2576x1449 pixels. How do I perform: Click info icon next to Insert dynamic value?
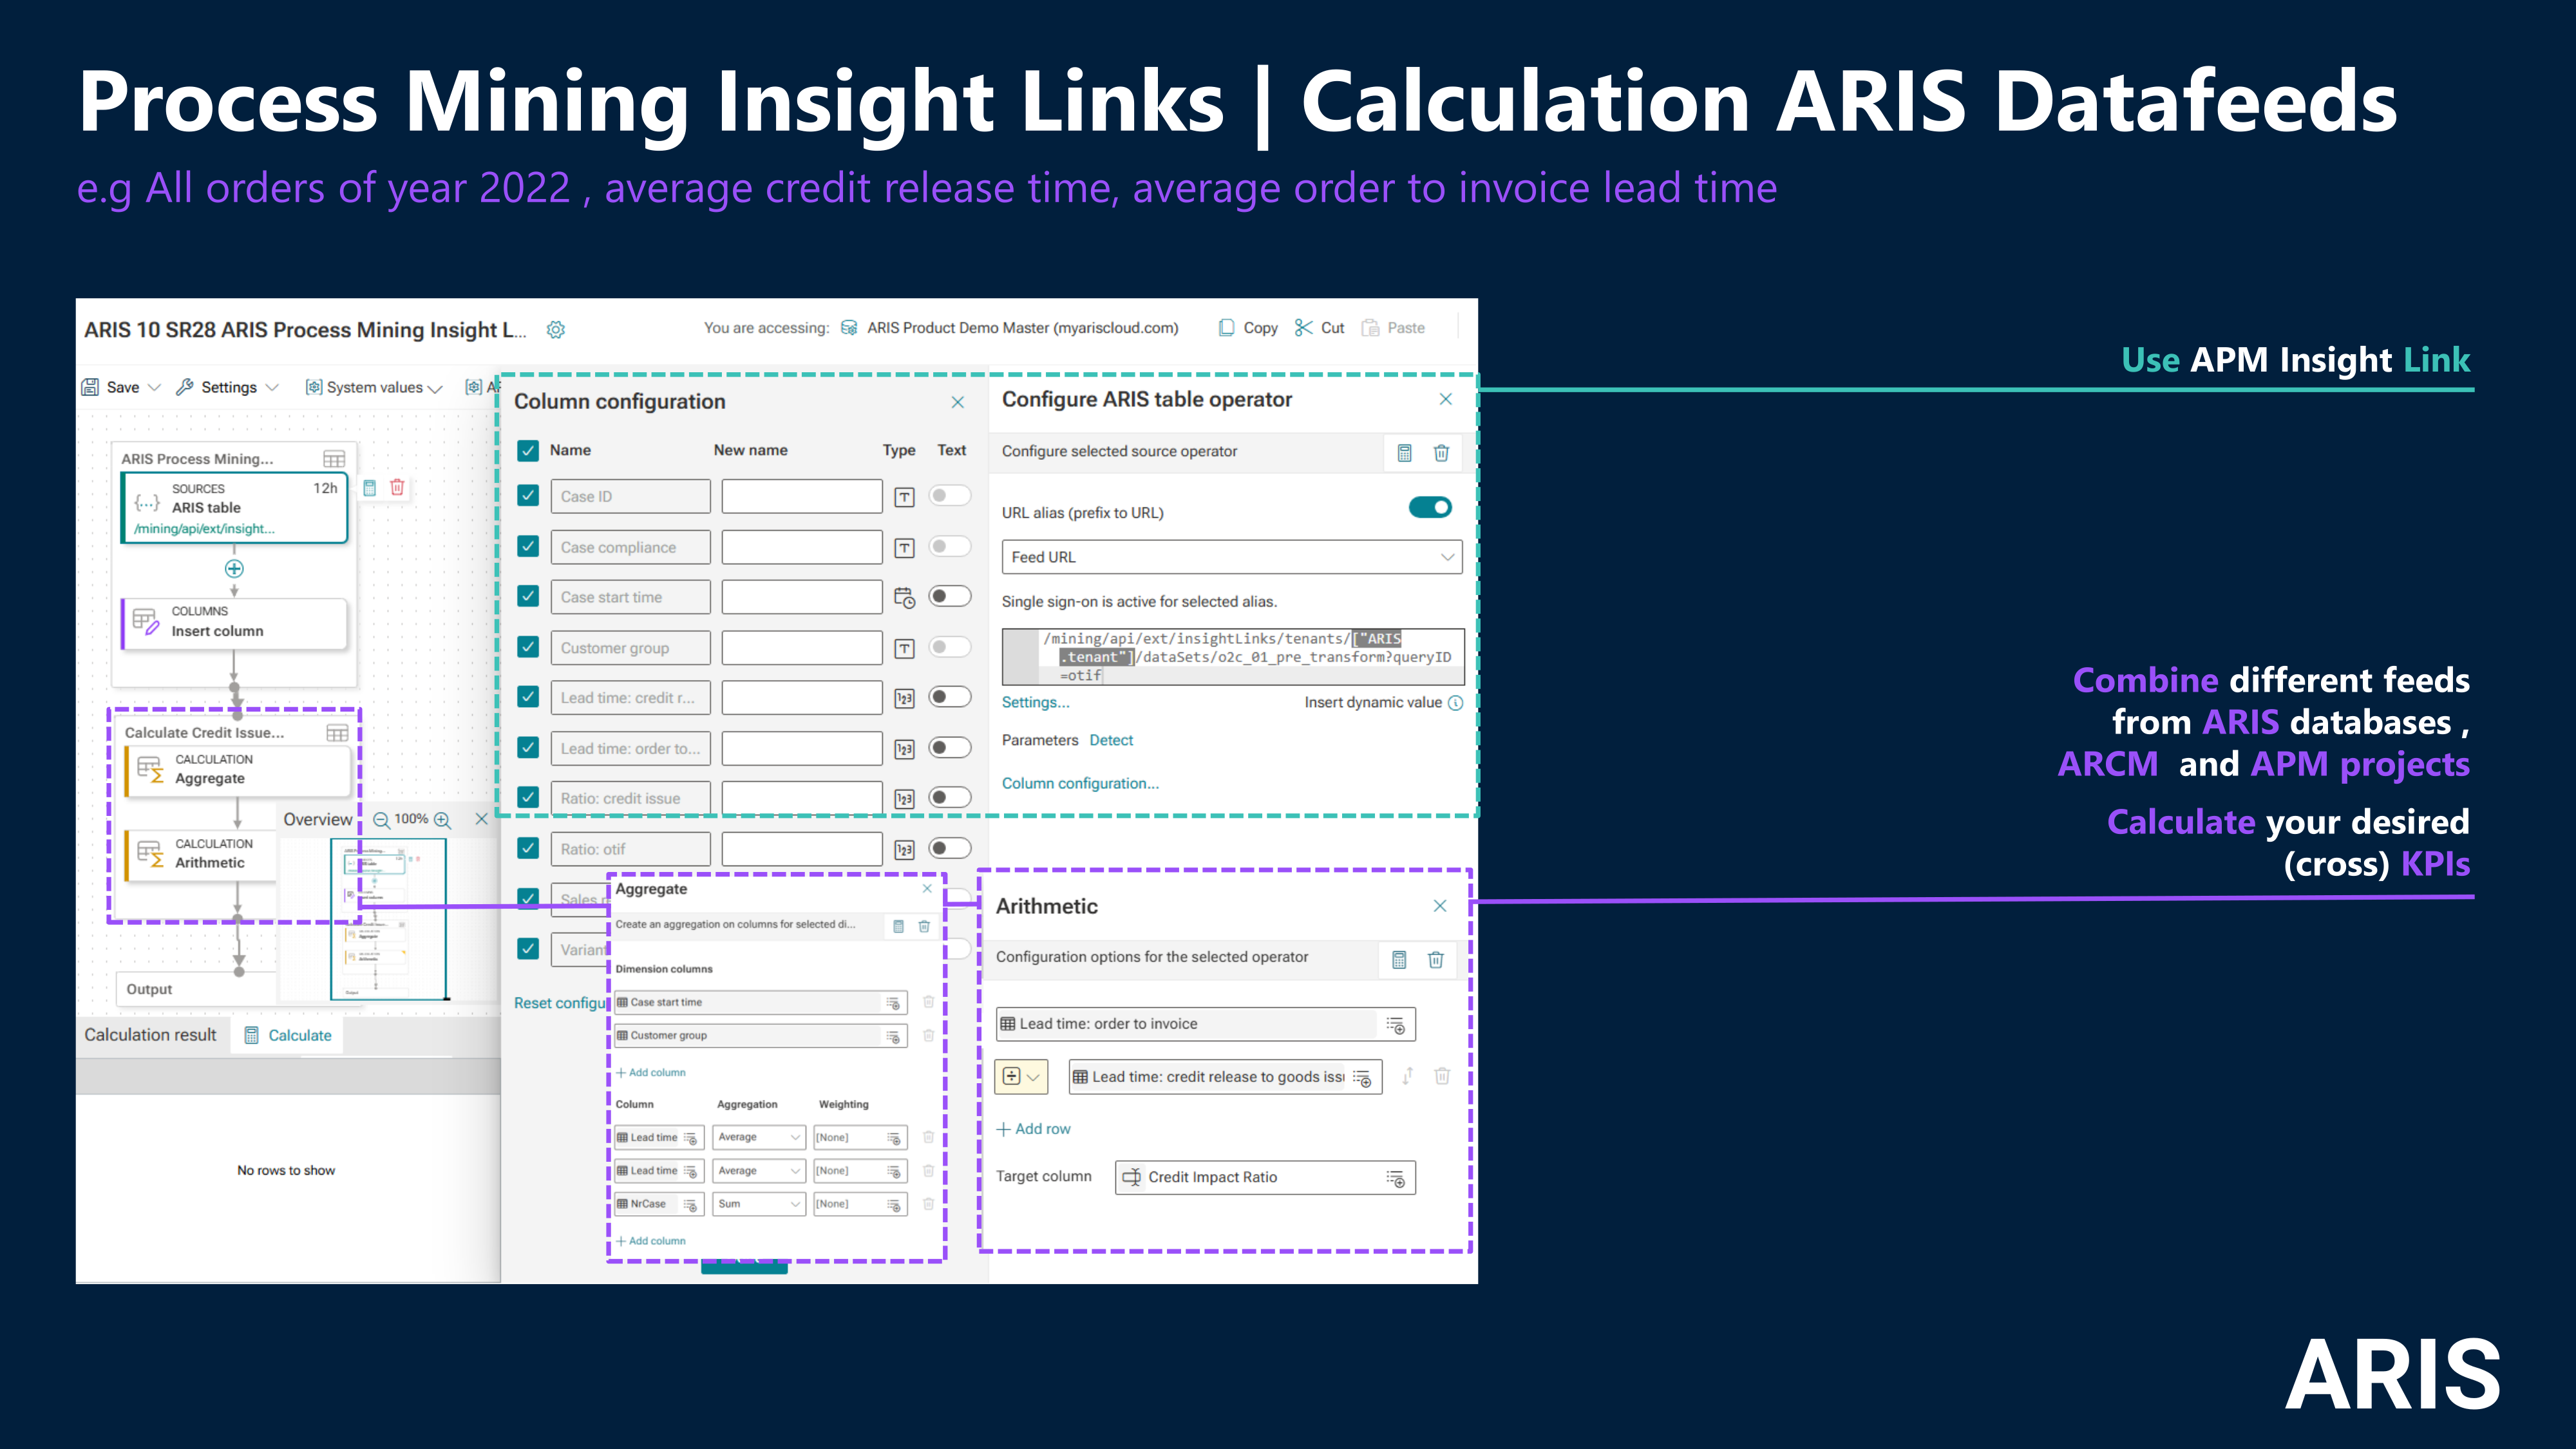1455,703
